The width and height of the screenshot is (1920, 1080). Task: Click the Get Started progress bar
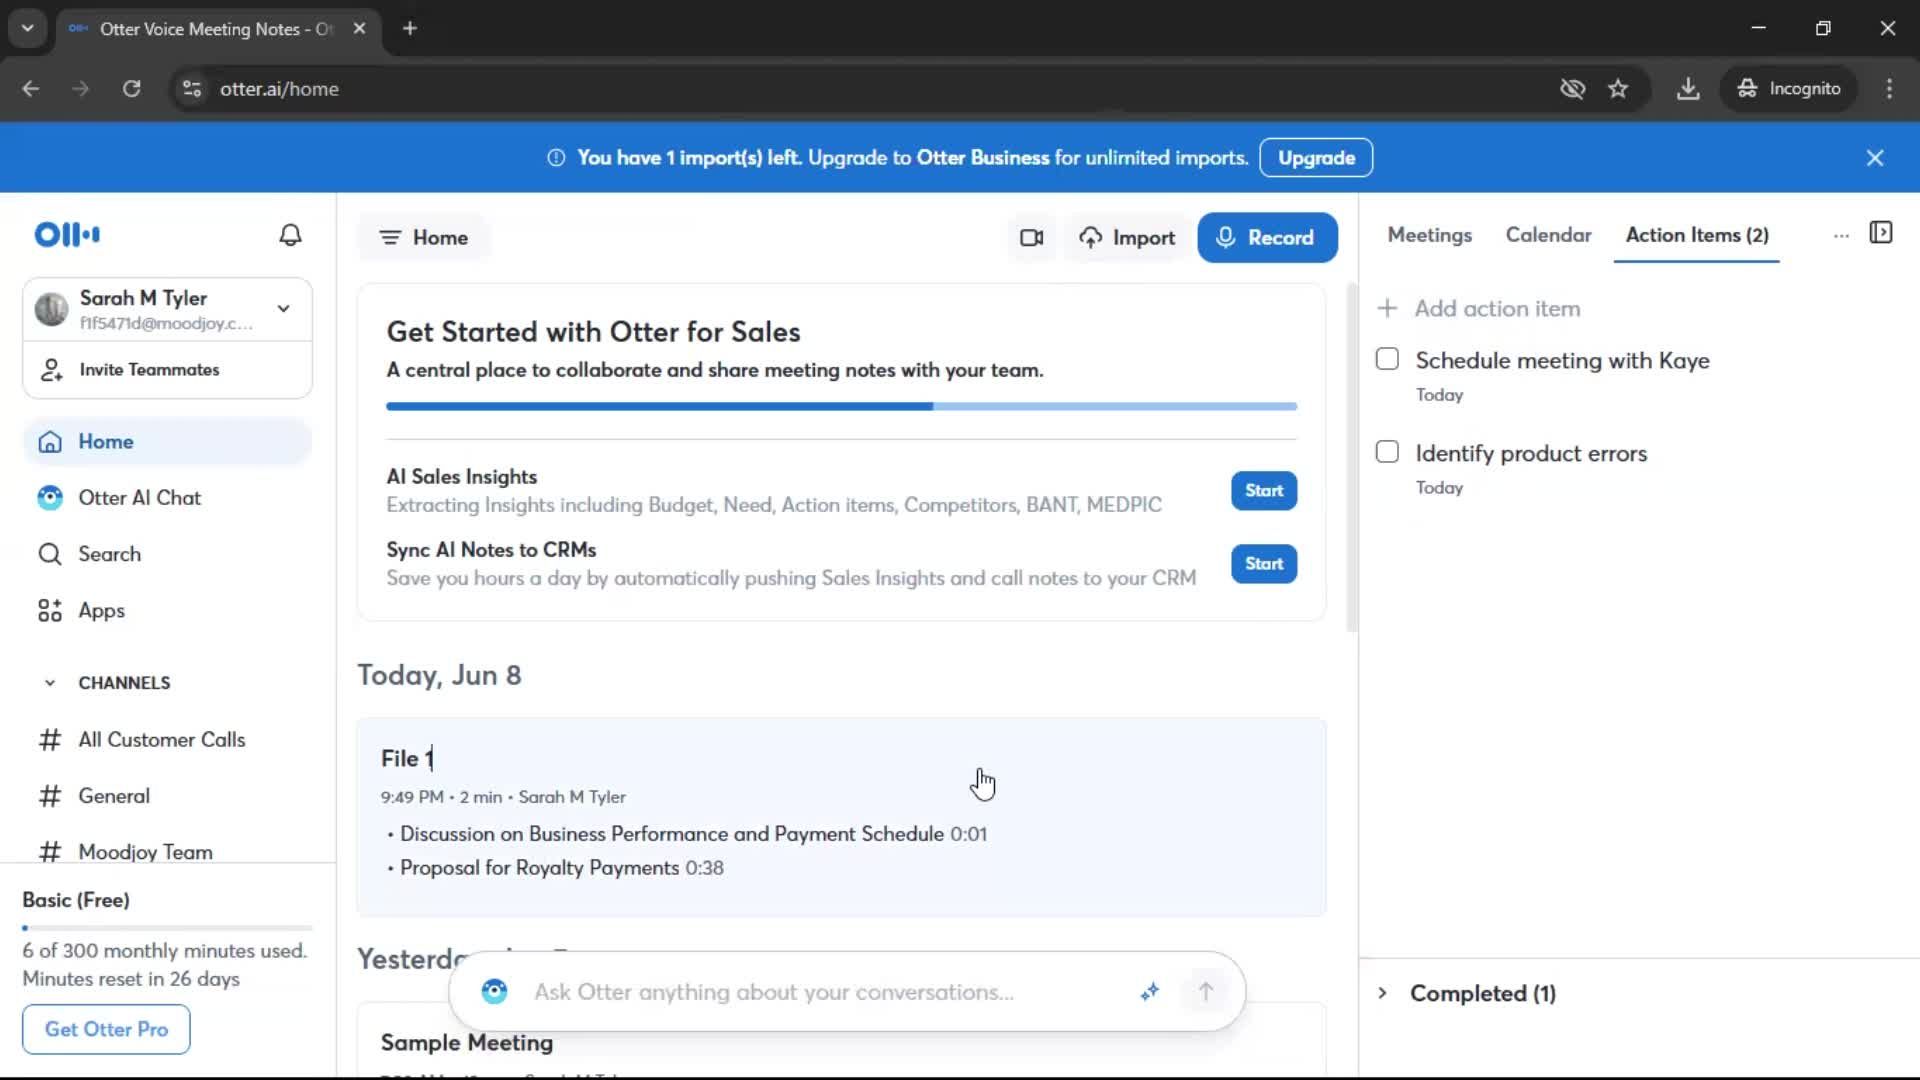(x=842, y=406)
